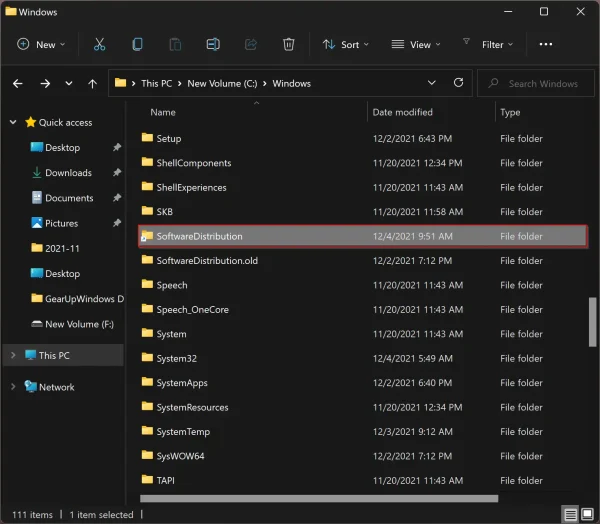Click date 12/3/2021 9:12 AM
The height and width of the screenshot is (524, 600).
click(412, 432)
